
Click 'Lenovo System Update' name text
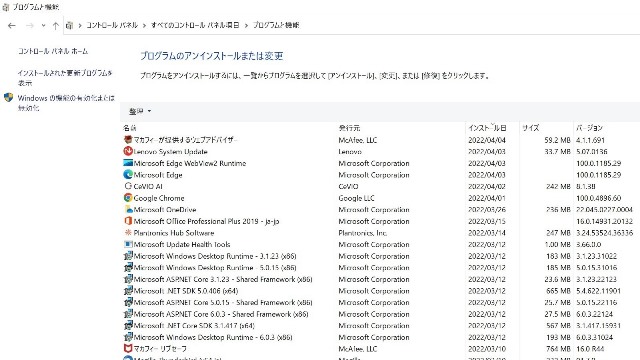click(x=171, y=151)
